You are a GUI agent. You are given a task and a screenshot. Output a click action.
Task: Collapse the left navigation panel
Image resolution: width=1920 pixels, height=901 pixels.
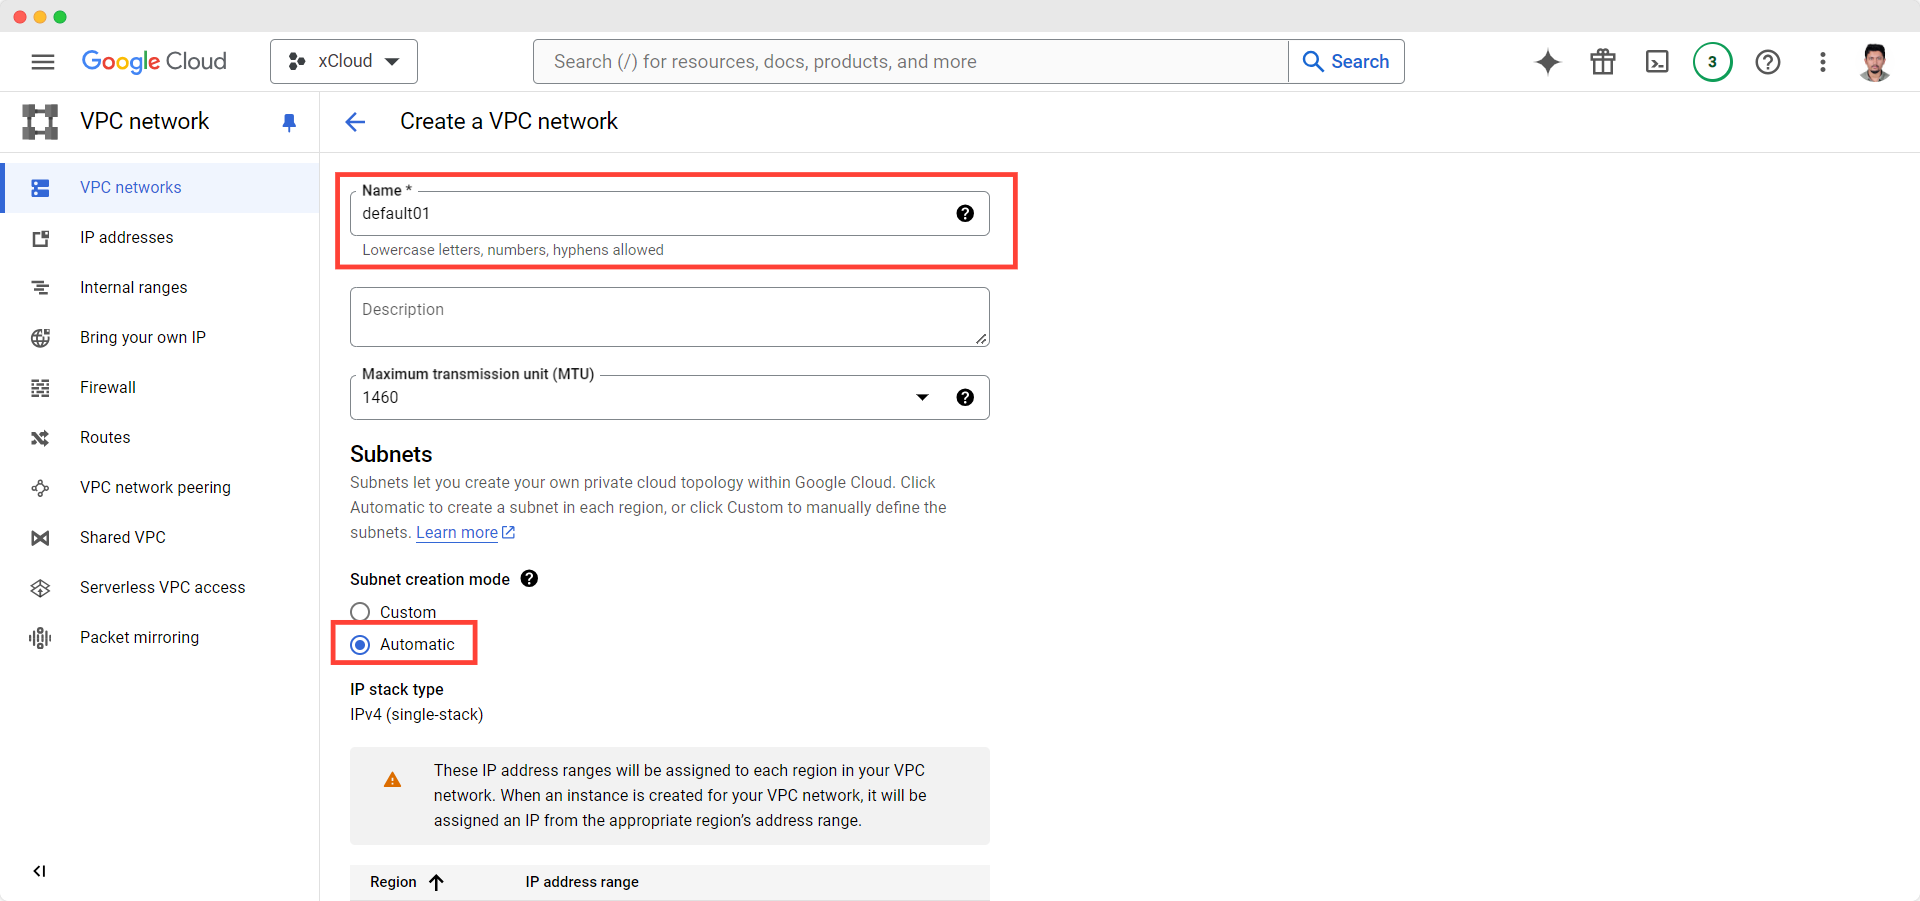(x=39, y=871)
